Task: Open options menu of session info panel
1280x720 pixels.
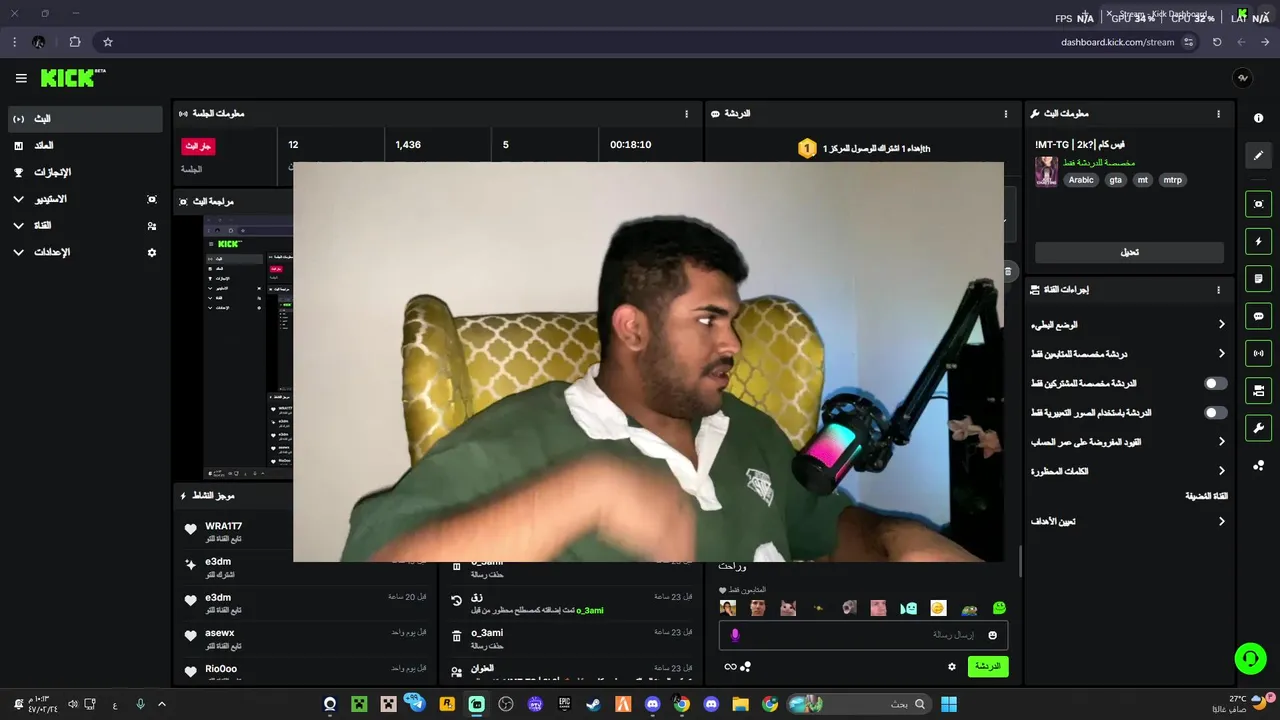Action: coord(686,114)
